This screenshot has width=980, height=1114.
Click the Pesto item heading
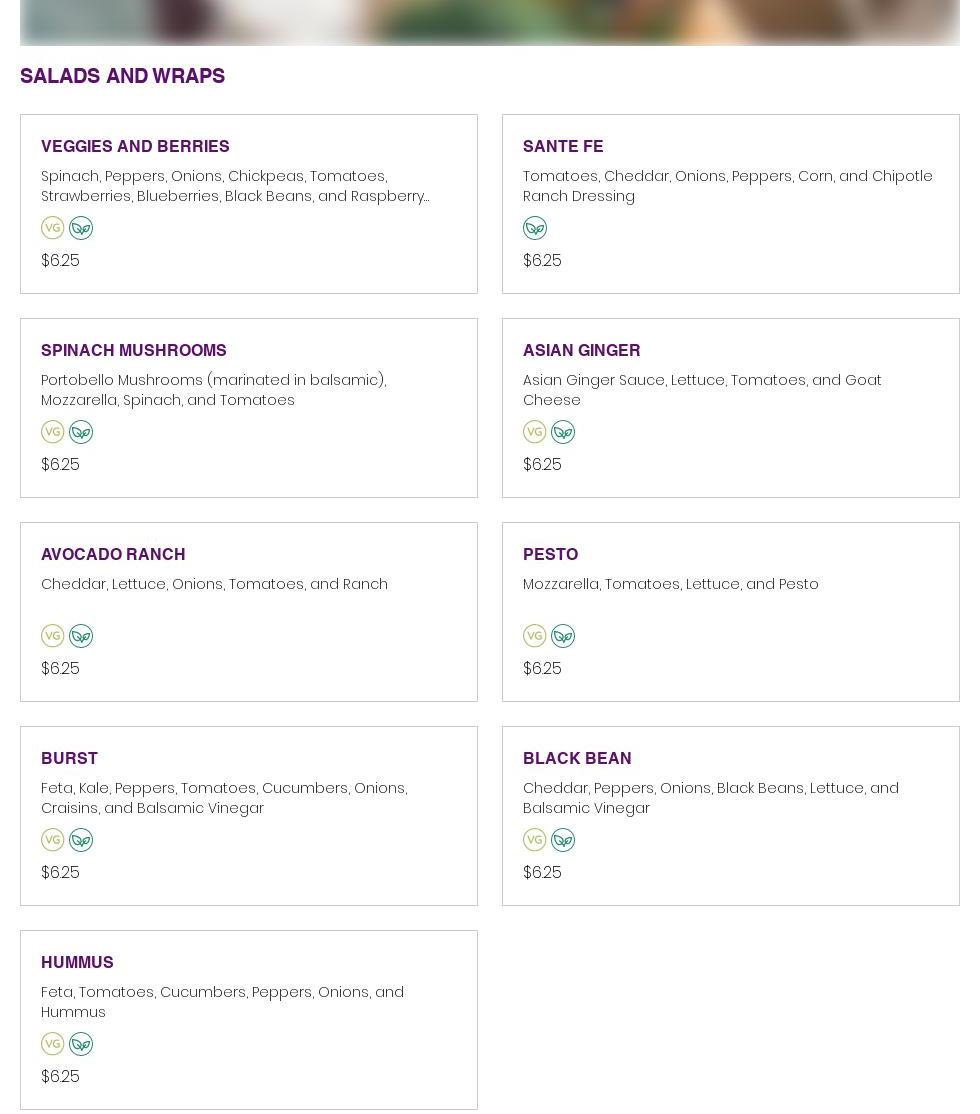coord(550,554)
